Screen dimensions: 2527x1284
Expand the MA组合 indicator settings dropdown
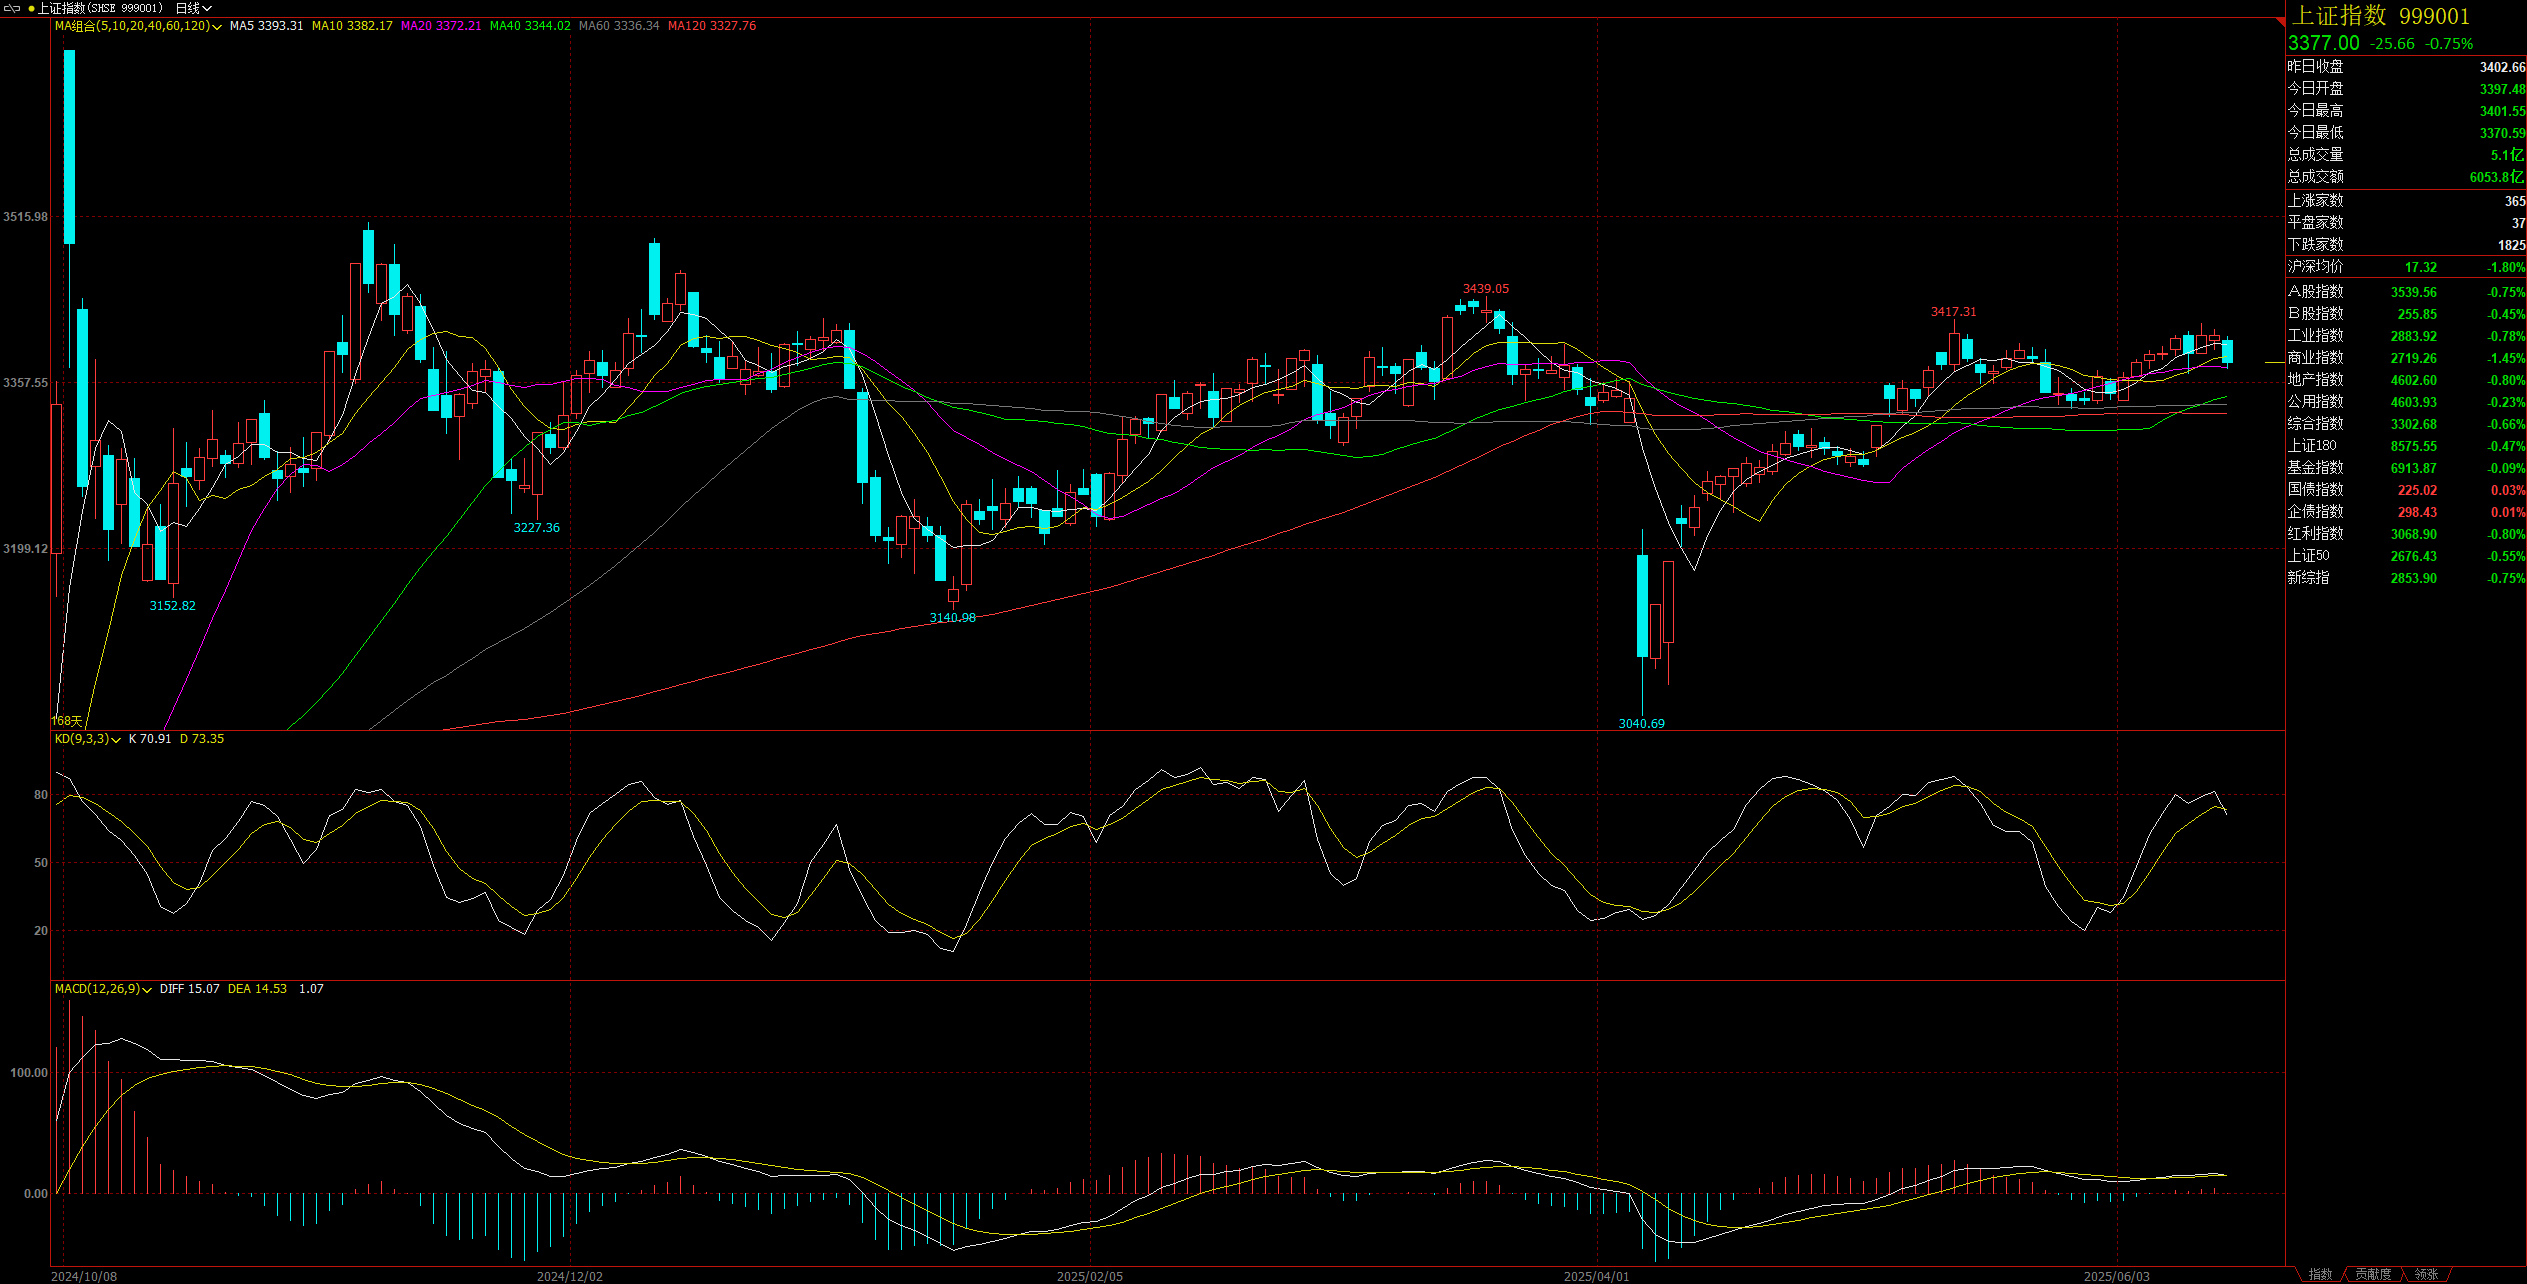[x=217, y=27]
